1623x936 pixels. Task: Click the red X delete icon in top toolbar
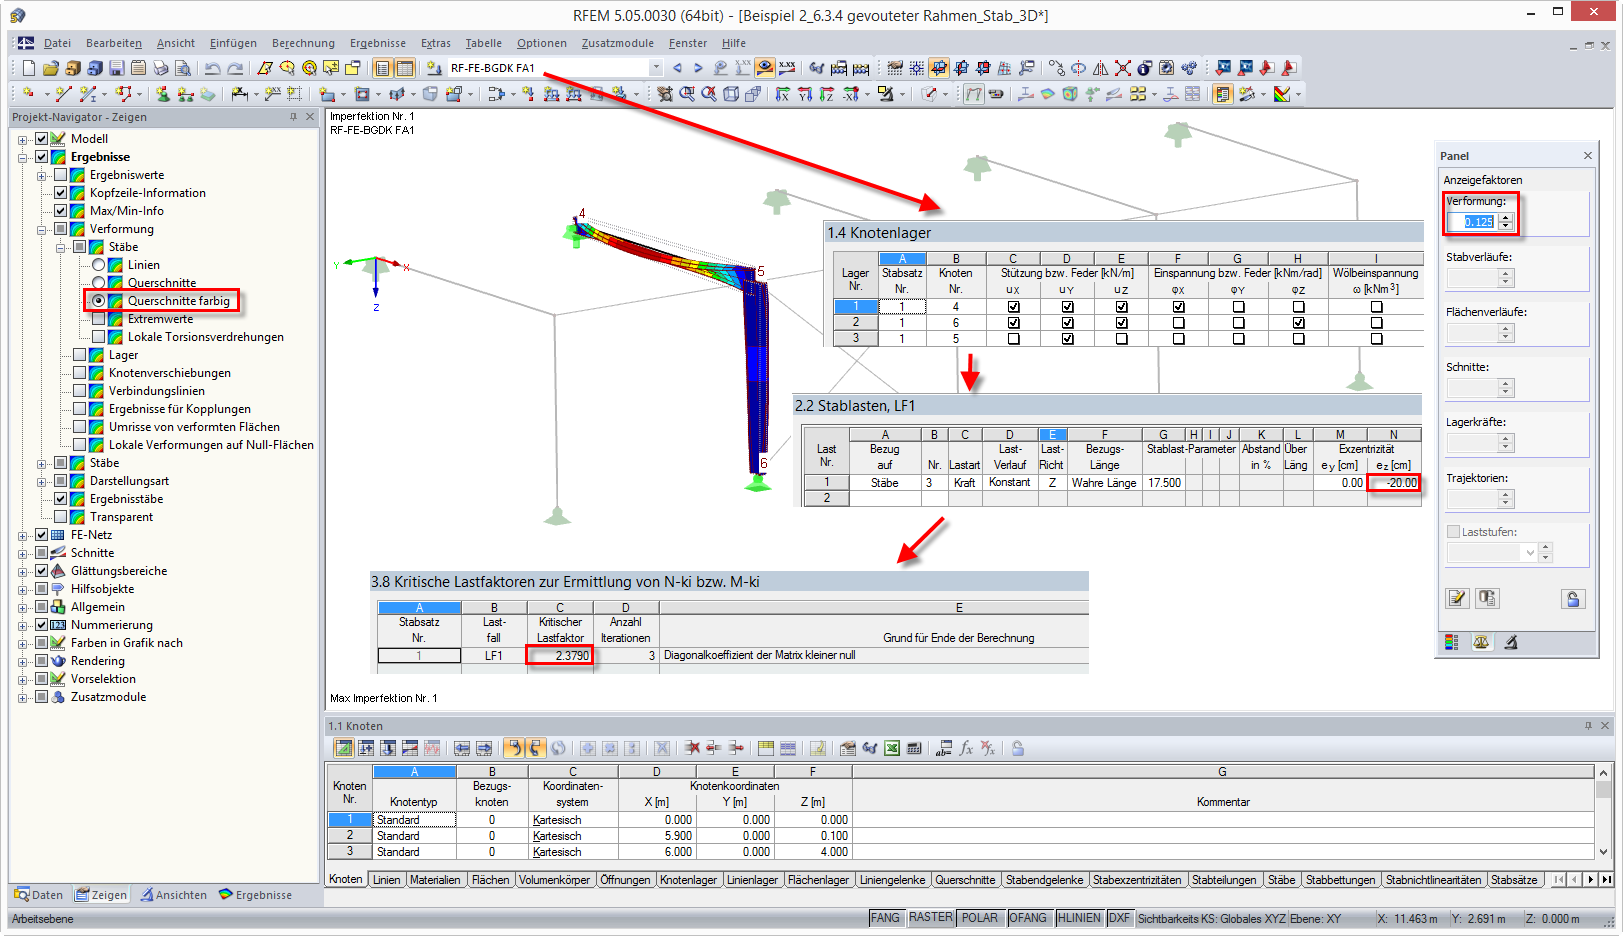click(x=1123, y=68)
